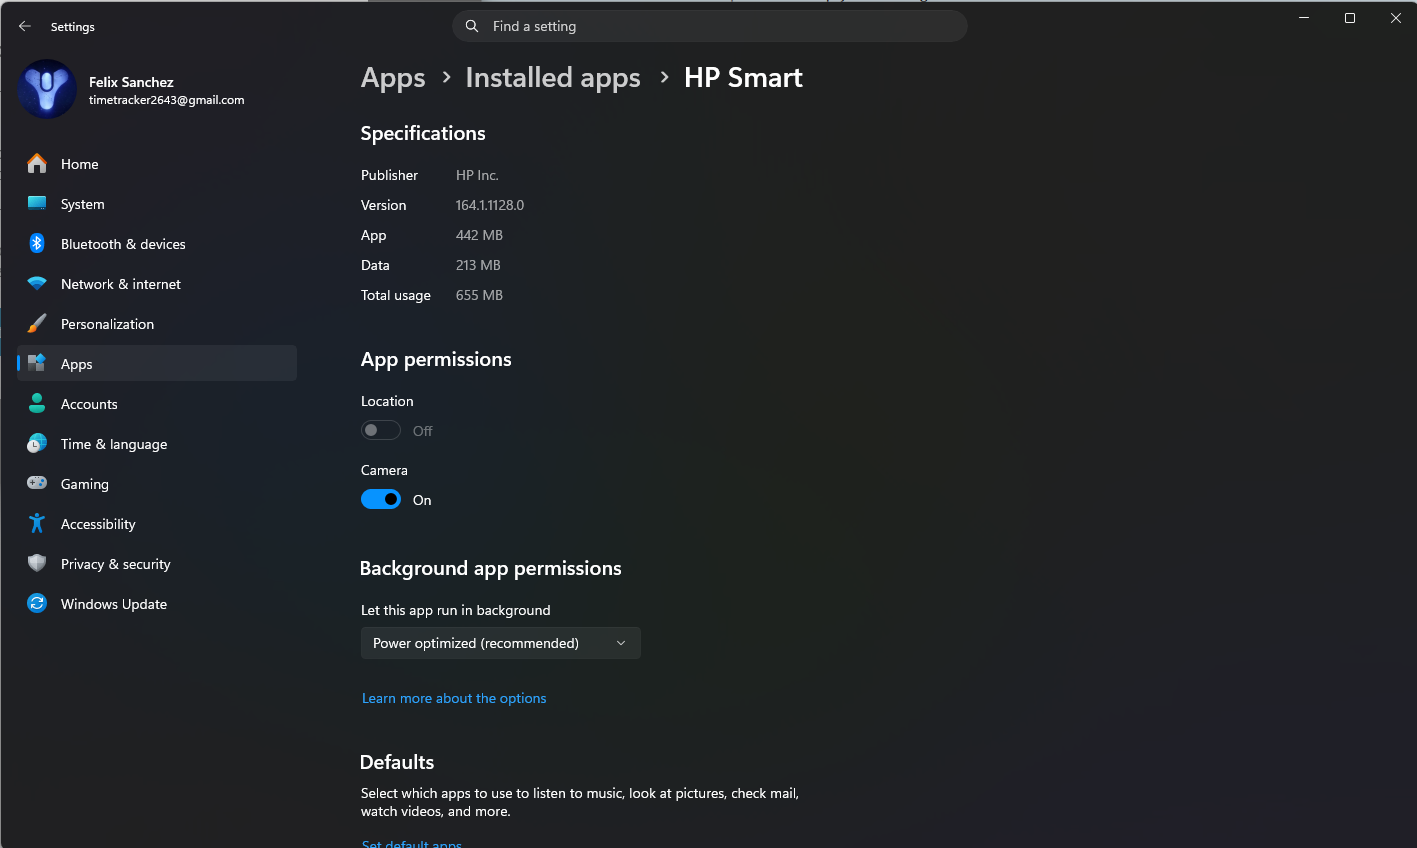This screenshot has height=848, width=1417.
Task: Go to Windows Update
Action: pos(157,604)
